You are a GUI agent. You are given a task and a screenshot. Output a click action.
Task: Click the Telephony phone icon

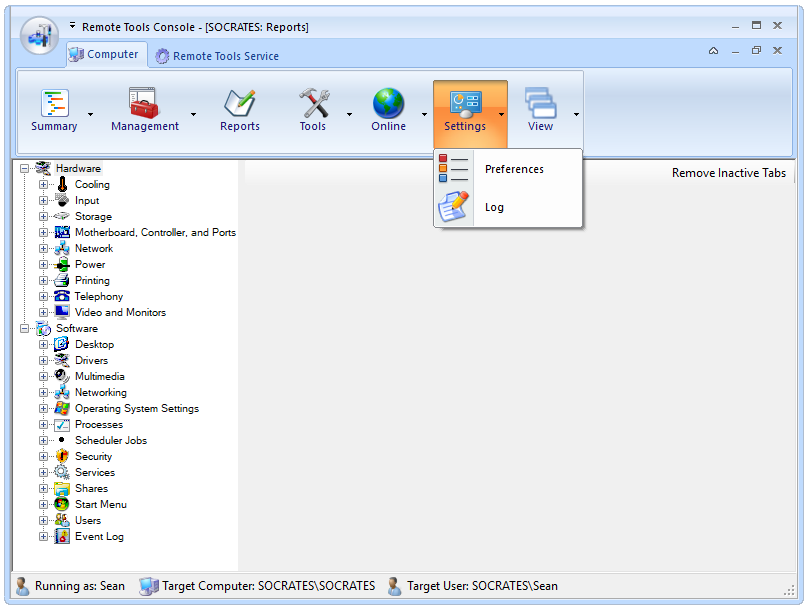coord(62,296)
